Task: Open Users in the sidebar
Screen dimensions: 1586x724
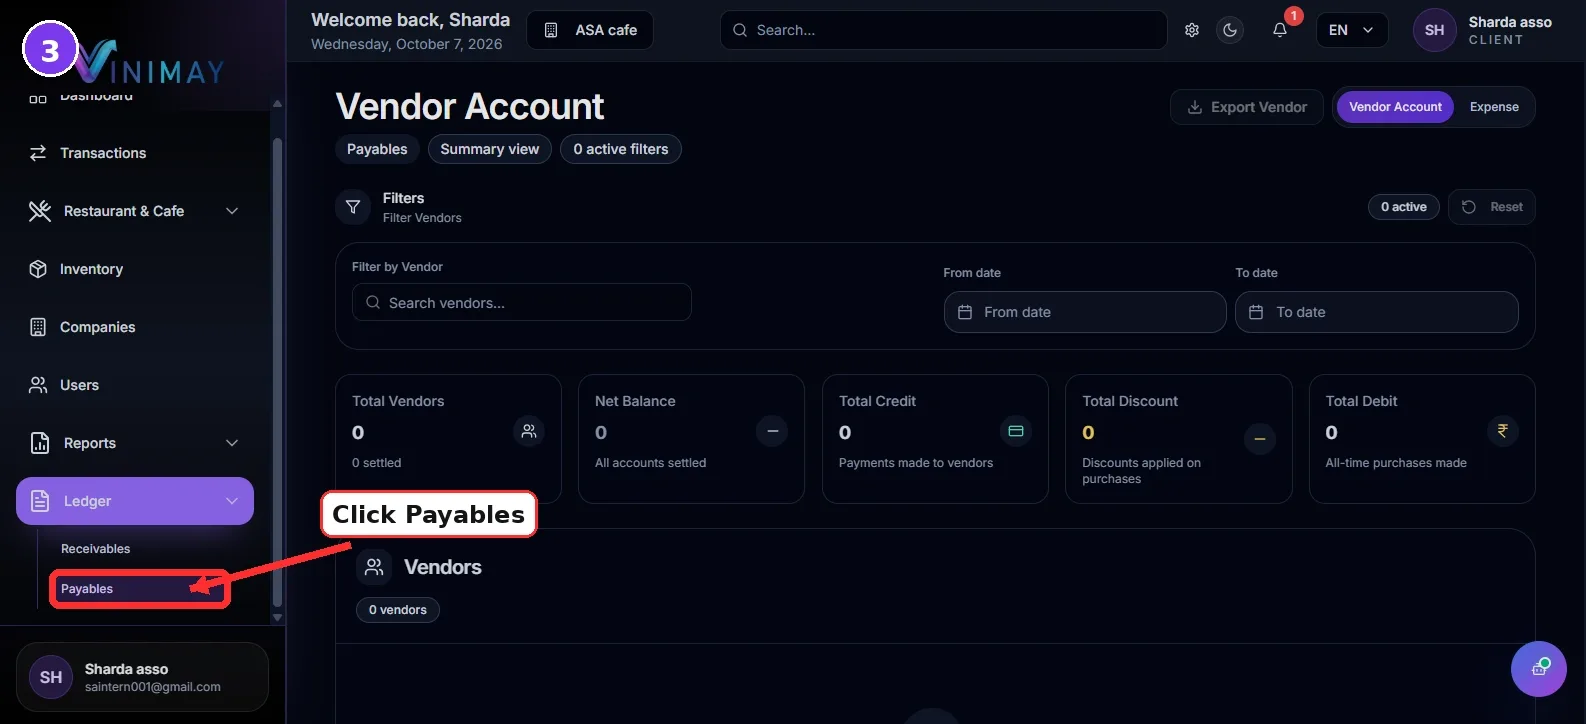Action: point(135,385)
